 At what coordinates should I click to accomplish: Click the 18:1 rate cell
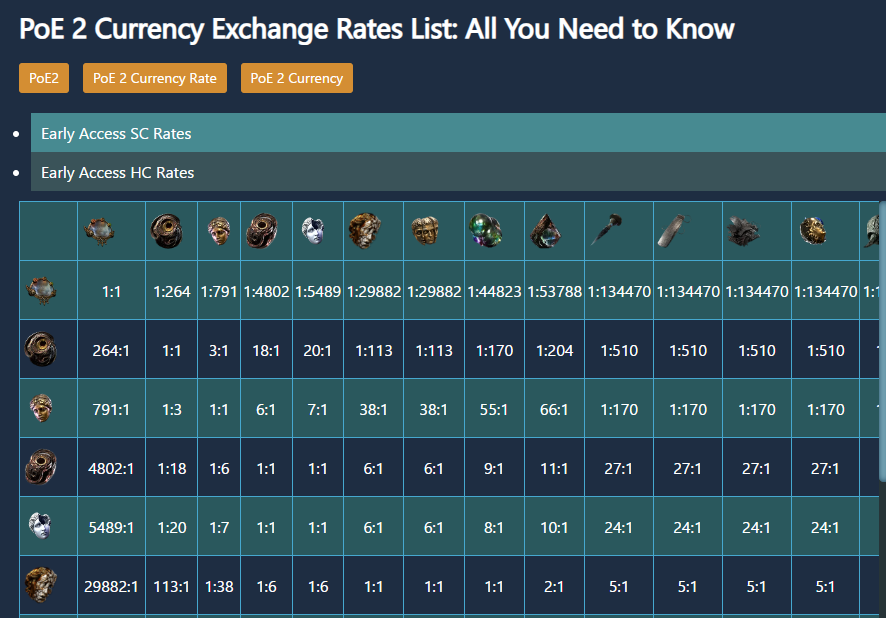pos(266,350)
